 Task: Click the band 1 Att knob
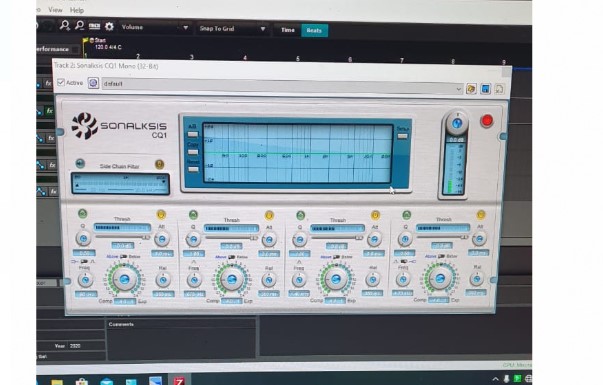162,239
